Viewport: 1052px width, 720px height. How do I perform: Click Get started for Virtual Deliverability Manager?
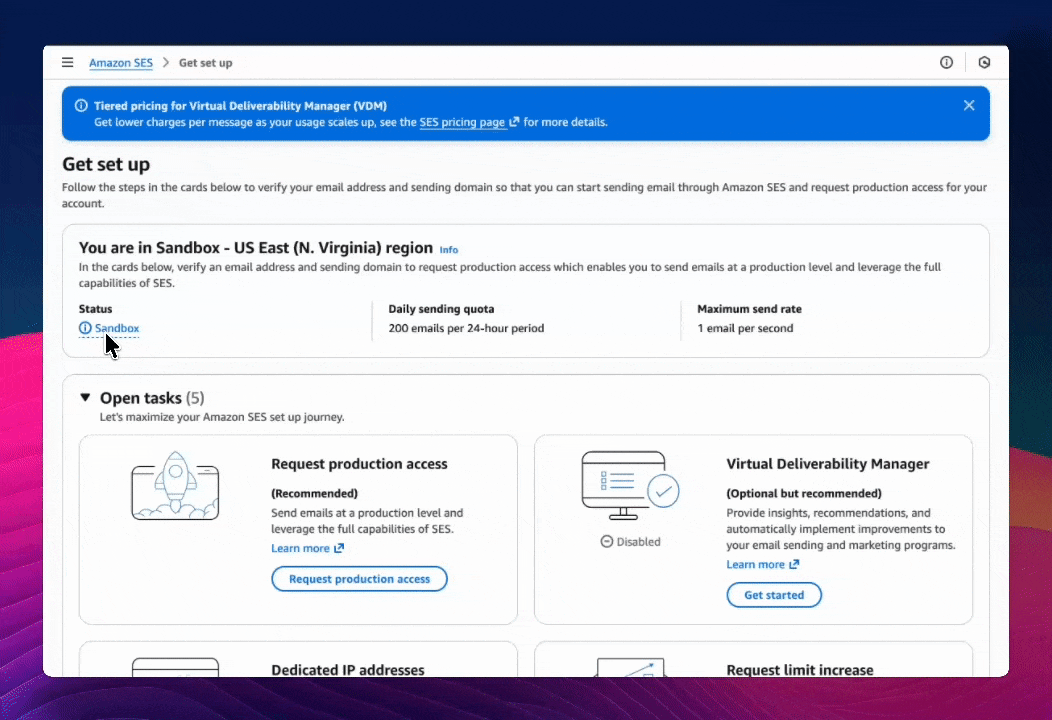[774, 595]
